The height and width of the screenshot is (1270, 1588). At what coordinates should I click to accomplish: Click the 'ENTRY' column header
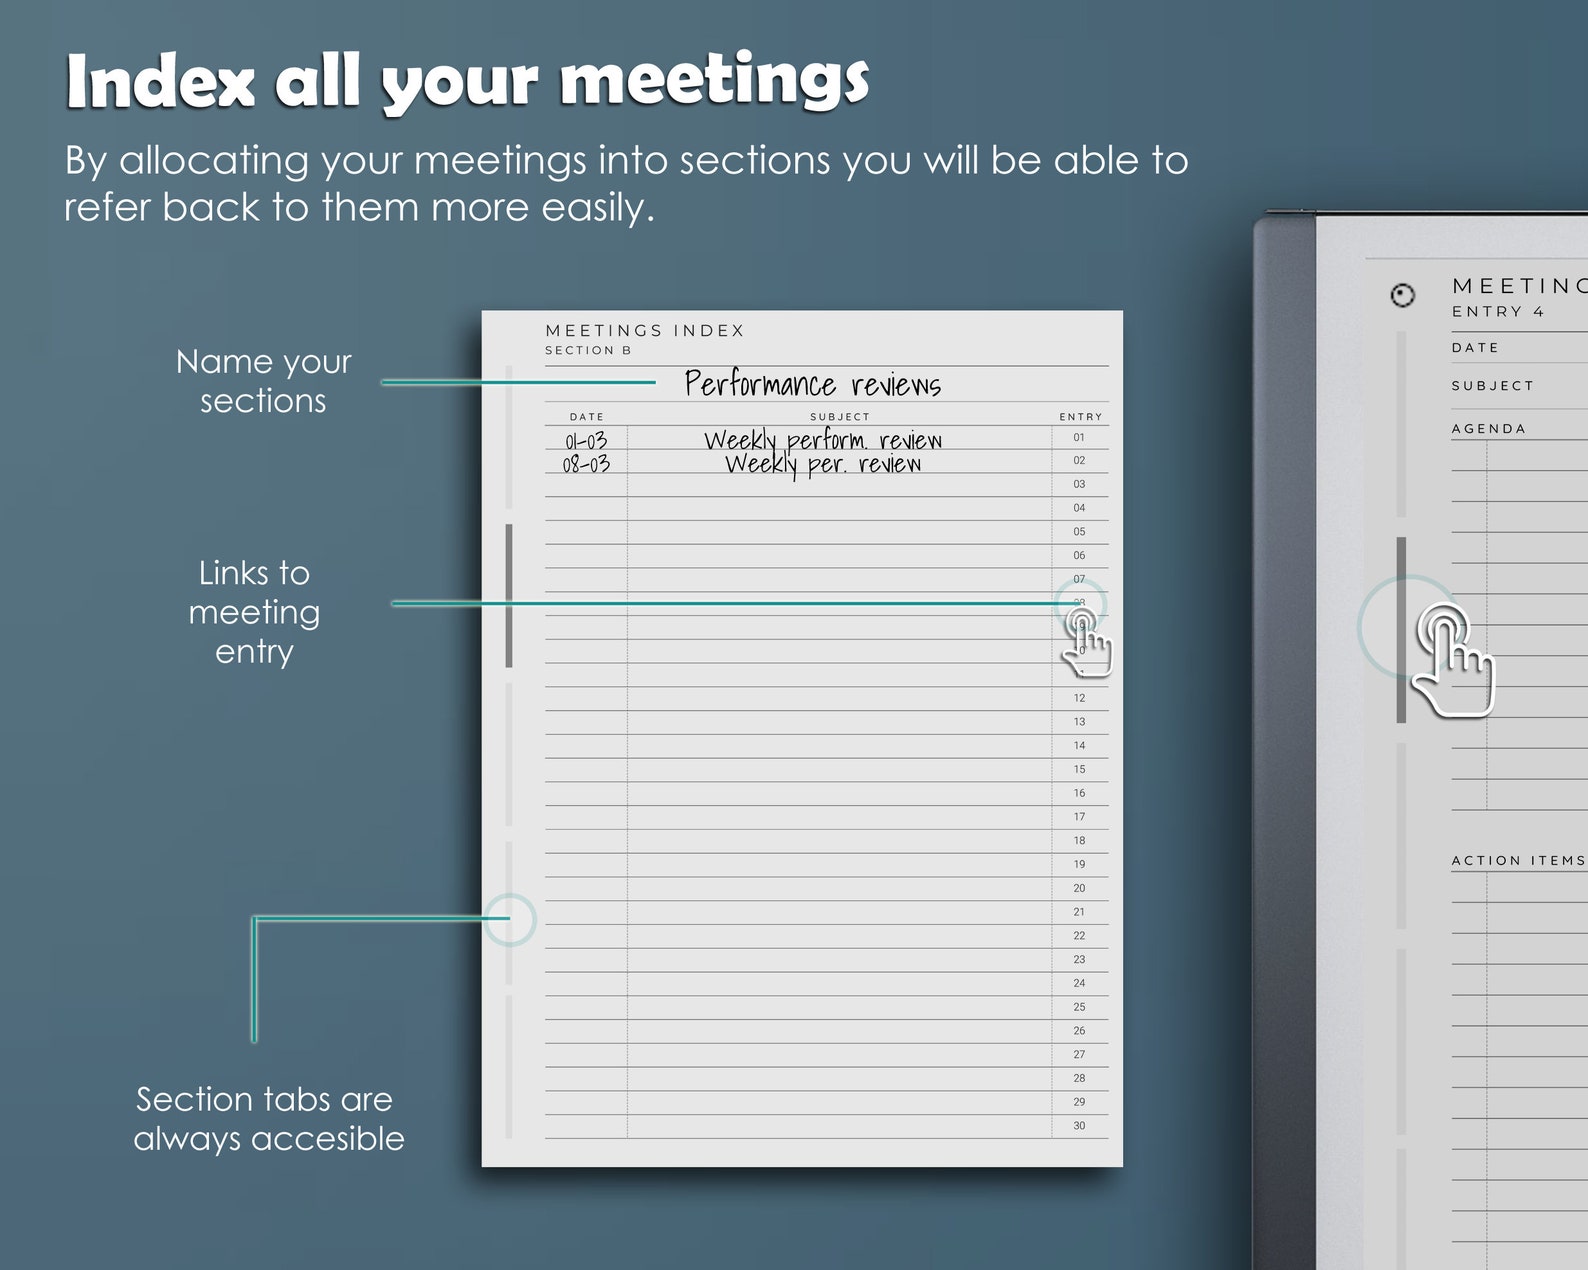[1081, 417]
